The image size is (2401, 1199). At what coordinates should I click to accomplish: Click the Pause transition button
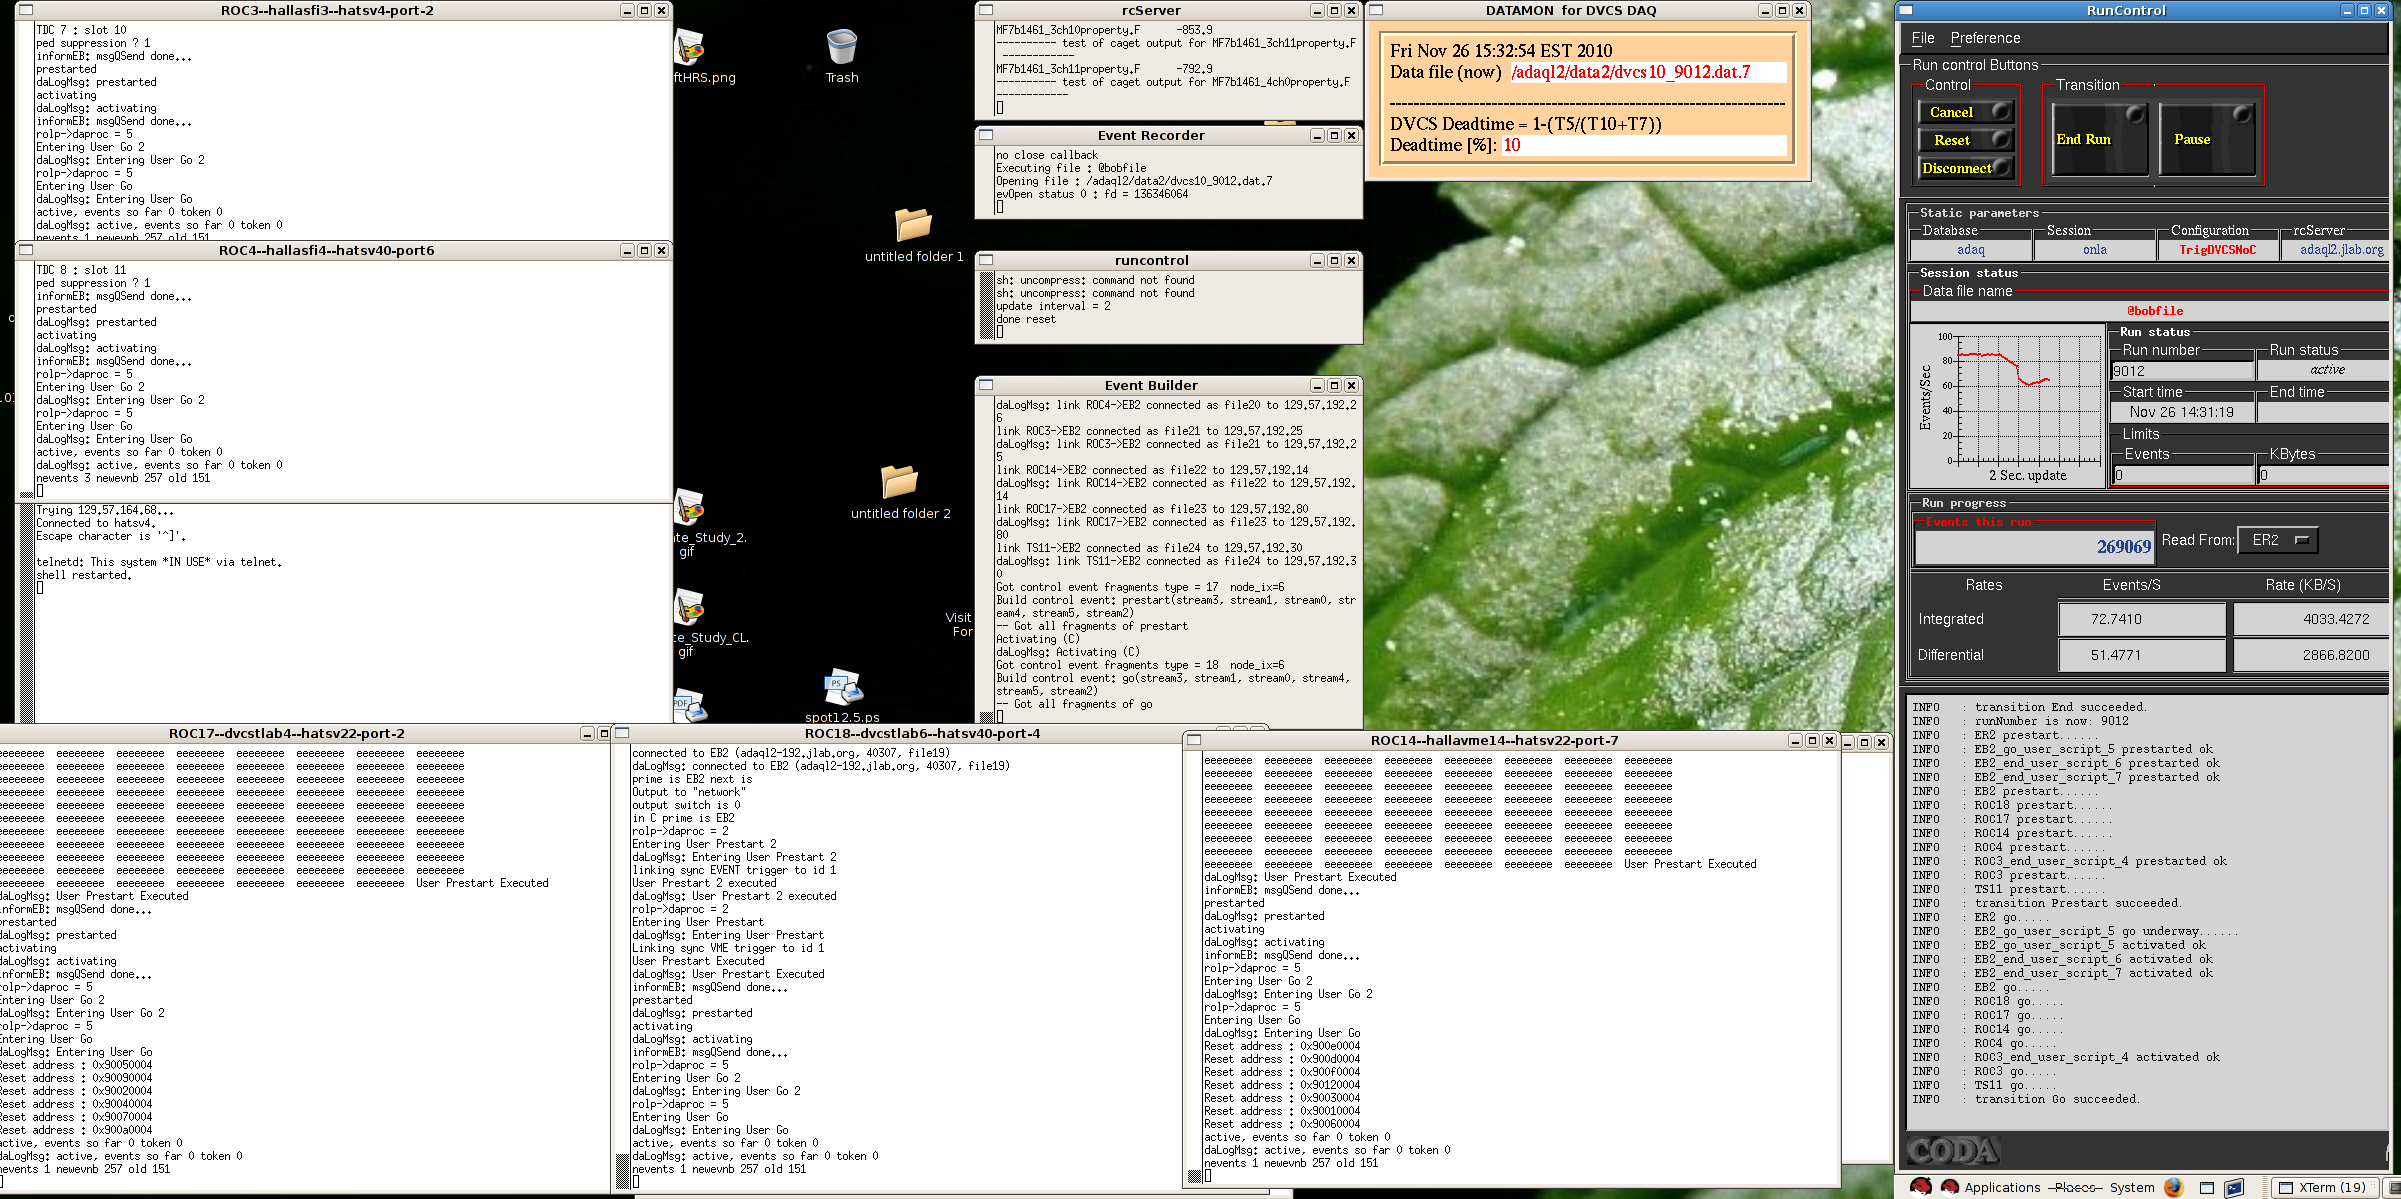(2206, 140)
